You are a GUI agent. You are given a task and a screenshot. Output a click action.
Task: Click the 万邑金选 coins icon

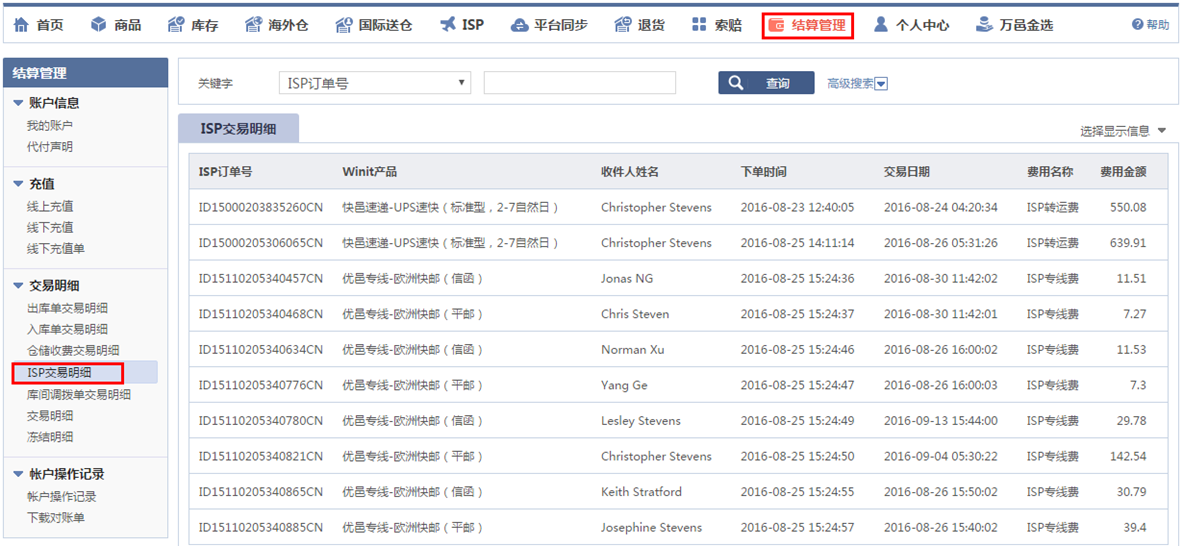coord(984,25)
